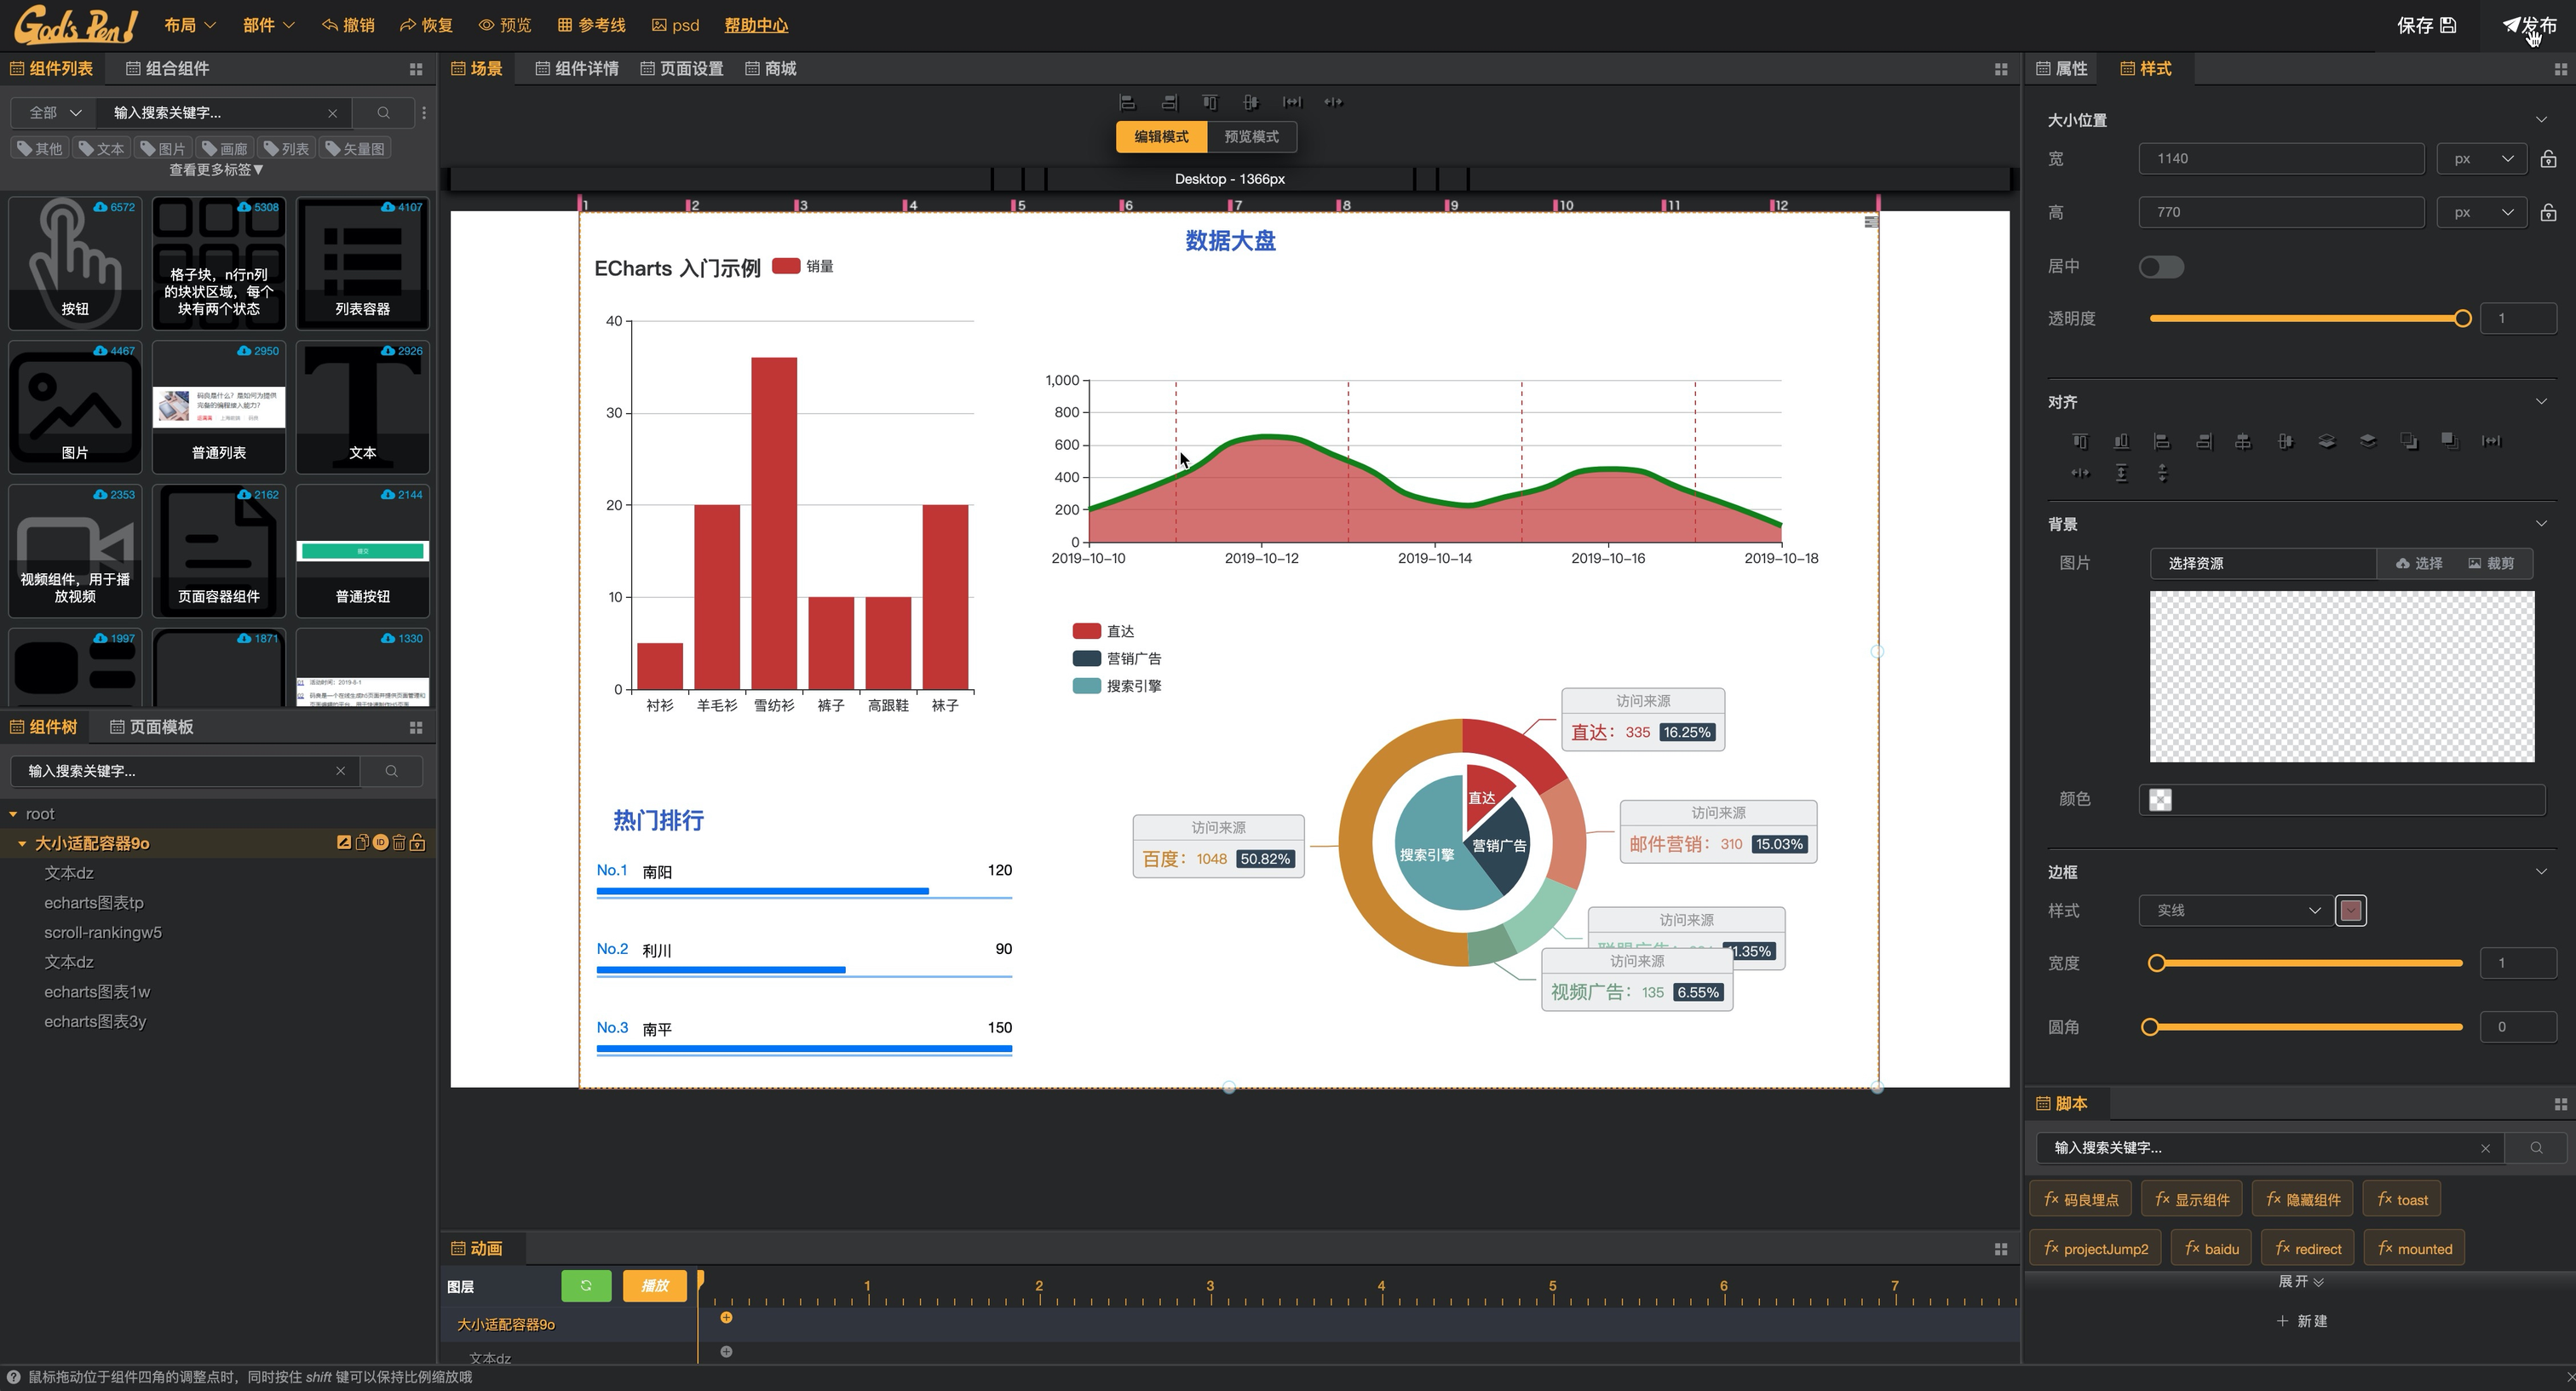Open the 帮助中心 help link
Image resolution: width=2576 pixels, height=1391 pixels.
(x=756, y=25)
